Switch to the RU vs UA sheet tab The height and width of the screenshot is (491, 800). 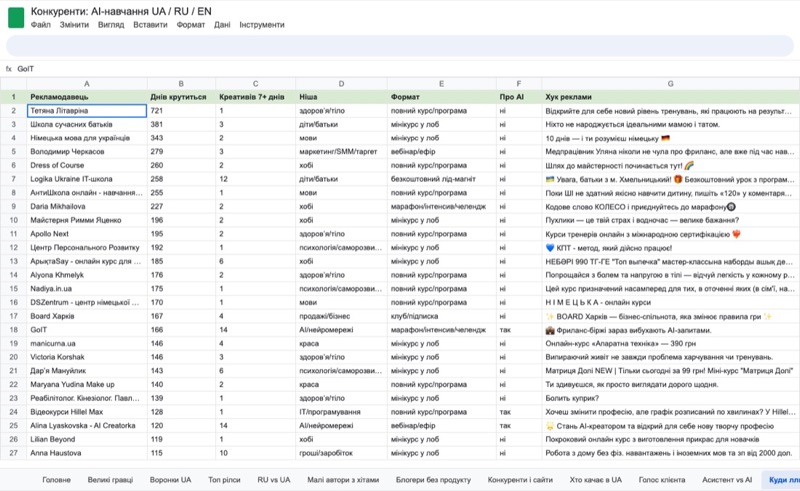coord(273,480)
